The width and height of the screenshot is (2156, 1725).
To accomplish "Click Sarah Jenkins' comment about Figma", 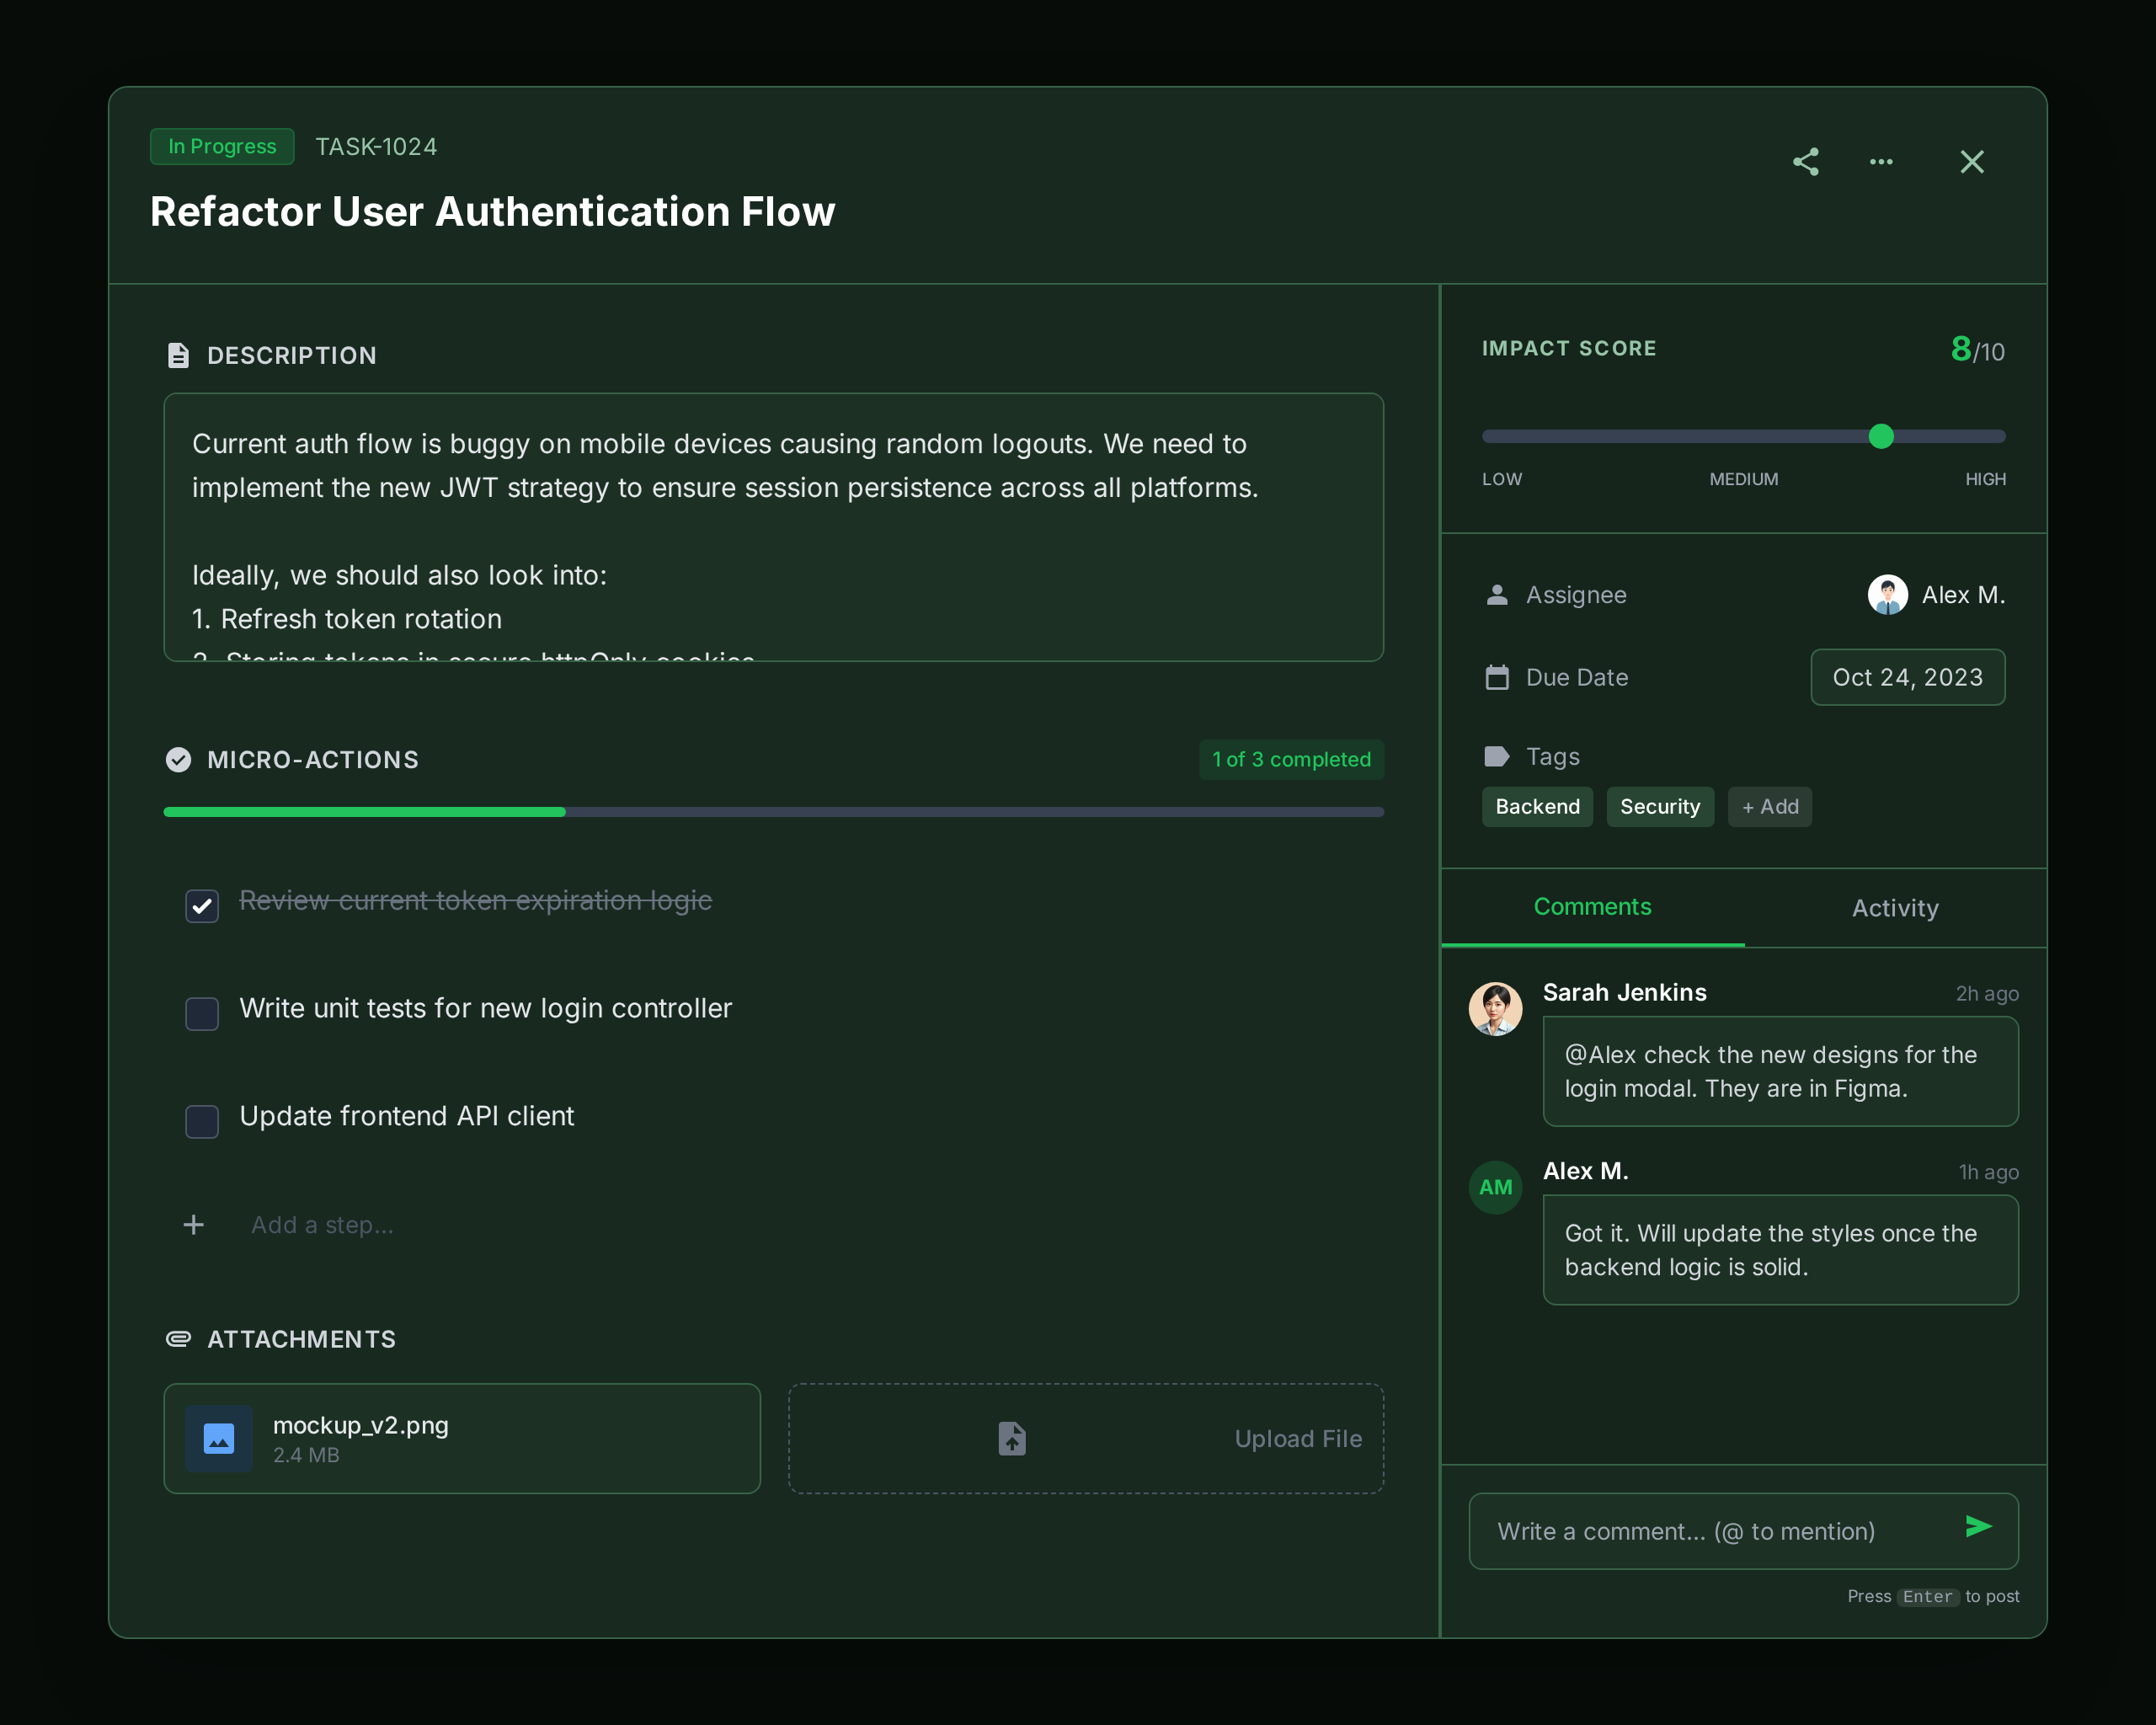I will pyautogui.click(x=1780, y=1072).
